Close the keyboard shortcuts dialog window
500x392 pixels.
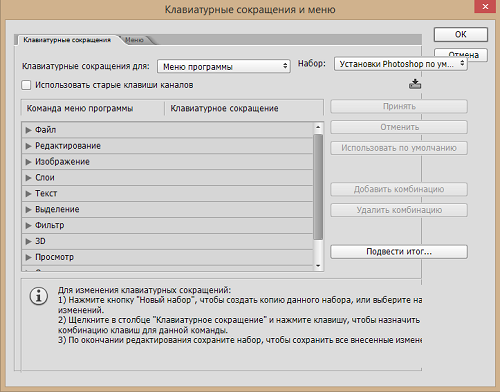485,6
